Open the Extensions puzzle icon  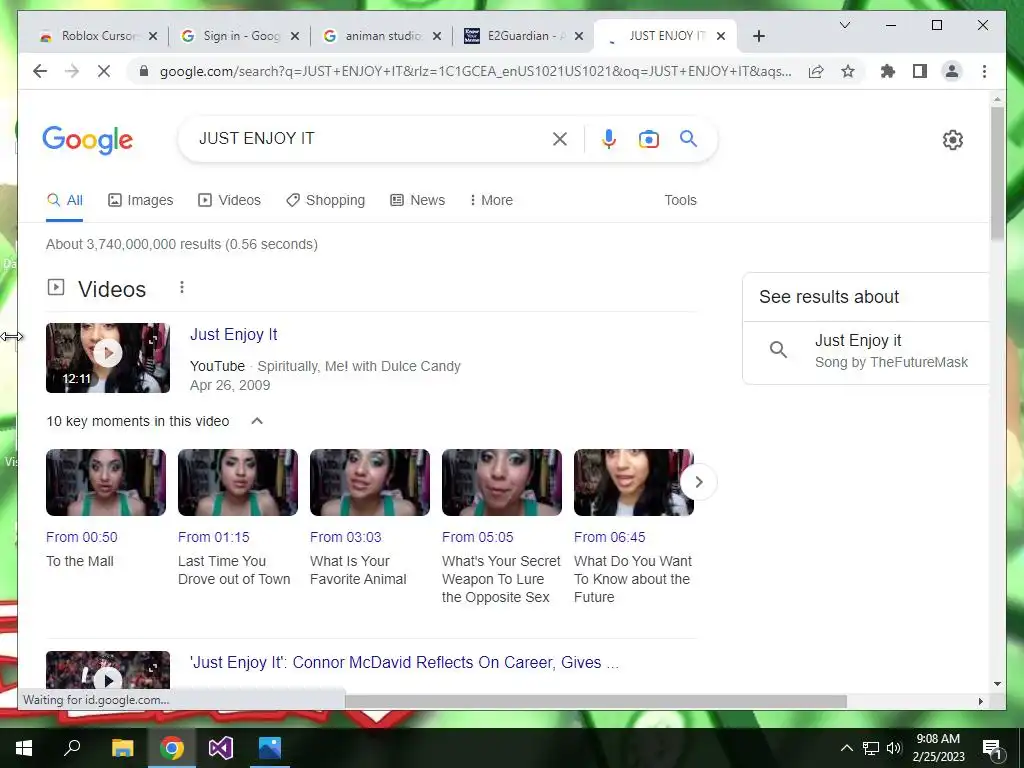coord(888,71)
